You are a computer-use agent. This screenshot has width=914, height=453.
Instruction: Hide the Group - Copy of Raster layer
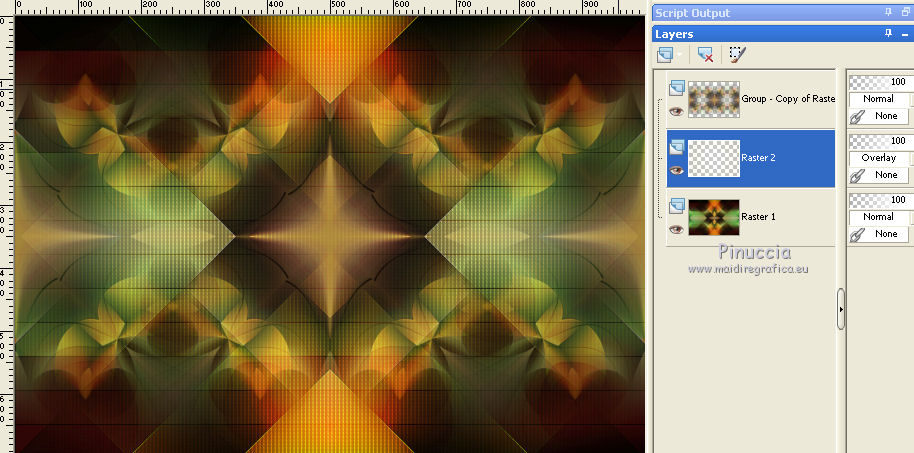pos(676,111)
